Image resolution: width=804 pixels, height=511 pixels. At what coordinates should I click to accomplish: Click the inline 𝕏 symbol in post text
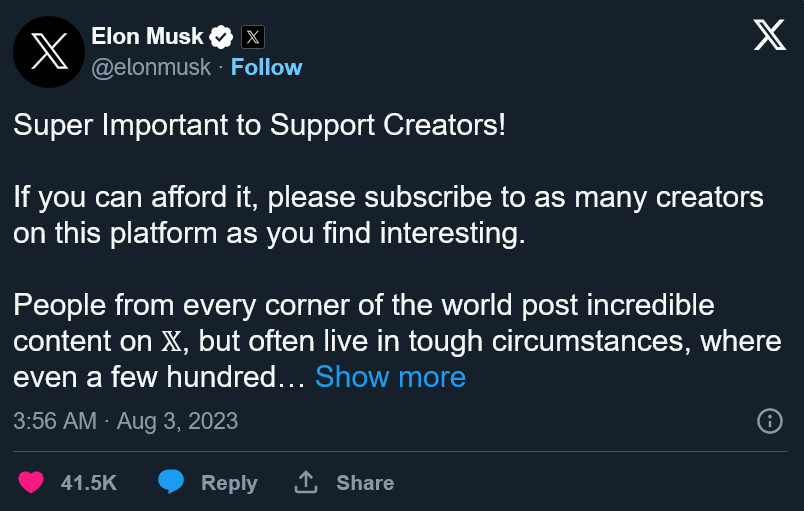[x=171, y=341]
